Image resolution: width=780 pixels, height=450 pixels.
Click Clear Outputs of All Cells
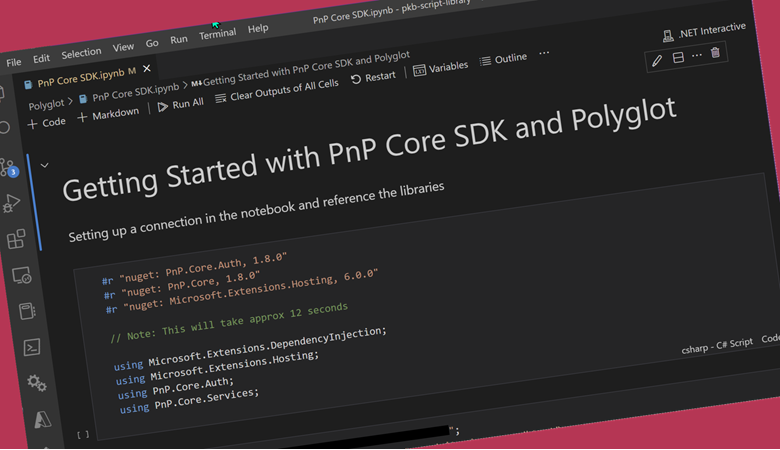coord(277,91)
